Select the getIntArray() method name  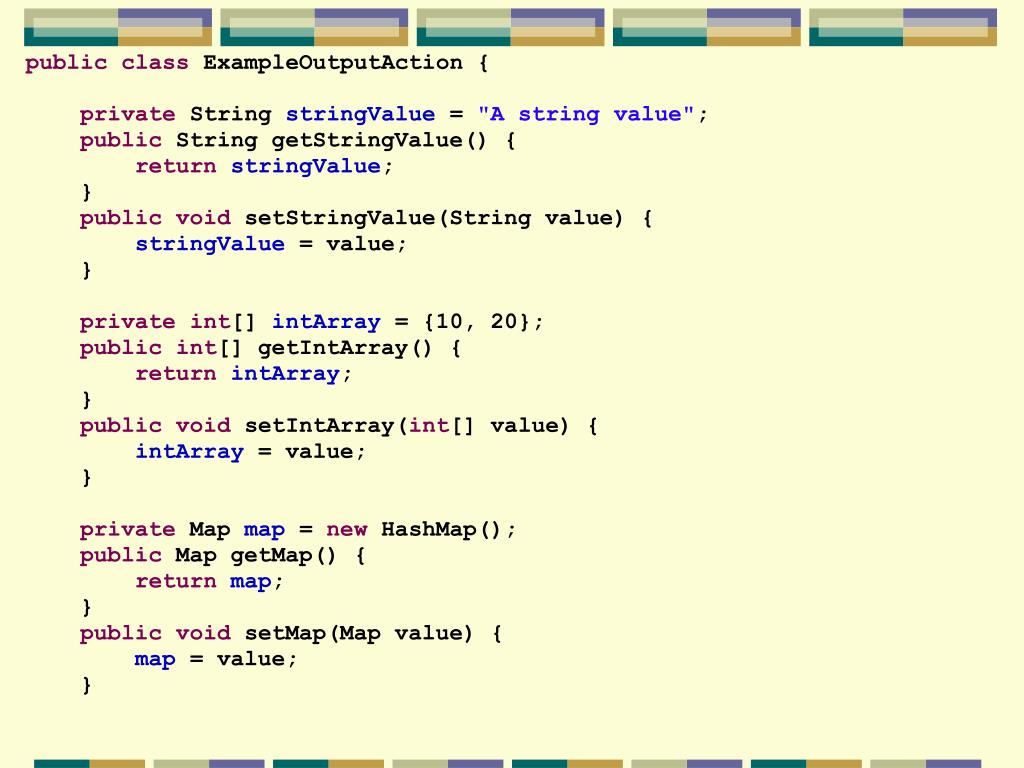[x=345, y=348]
